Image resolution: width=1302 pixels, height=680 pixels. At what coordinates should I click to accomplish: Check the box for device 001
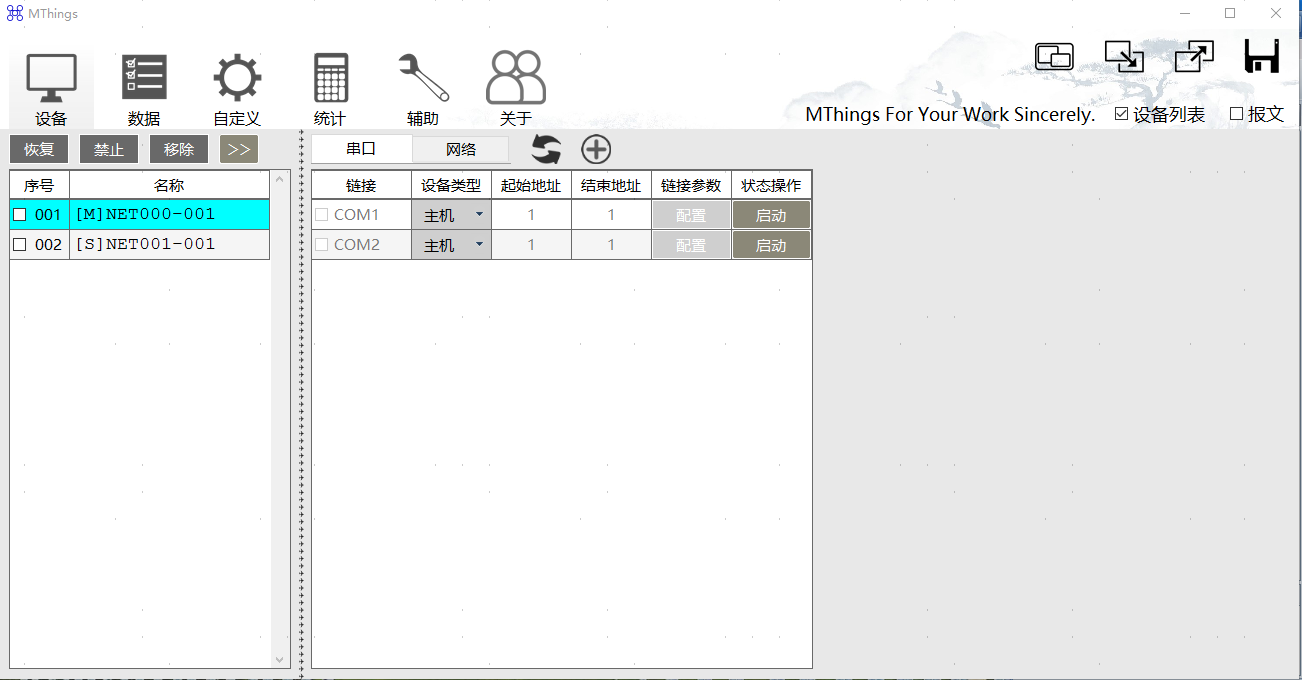[x=20, y=215]
